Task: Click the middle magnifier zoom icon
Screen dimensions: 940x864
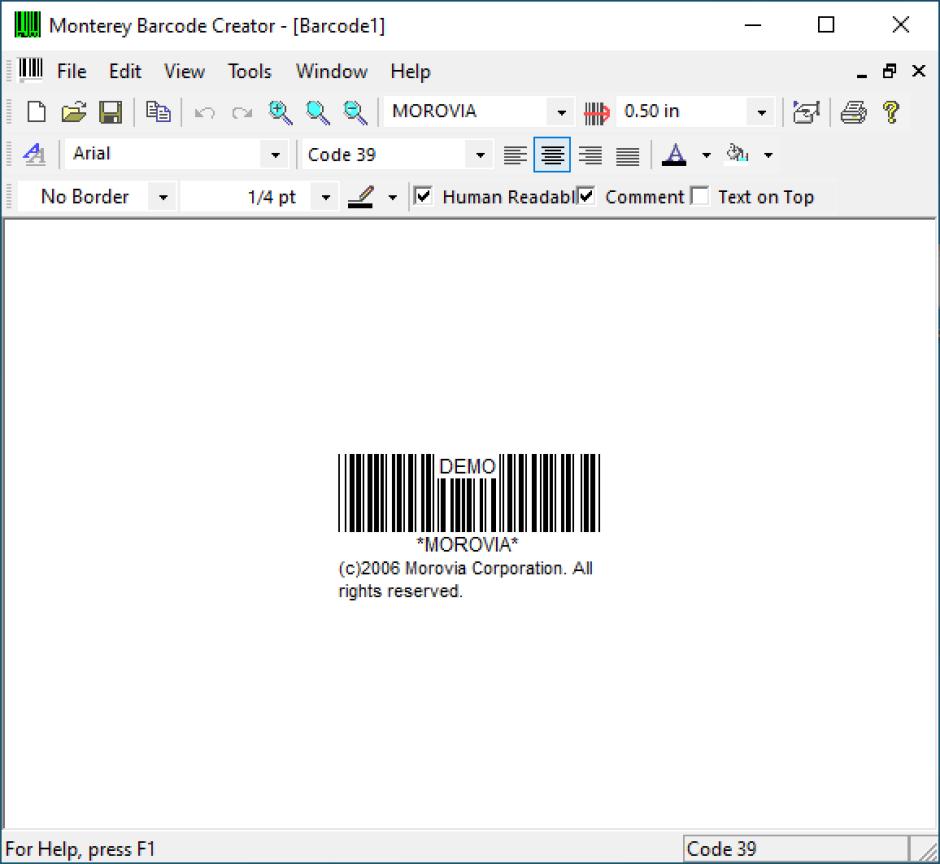Action: coord(317,112)
